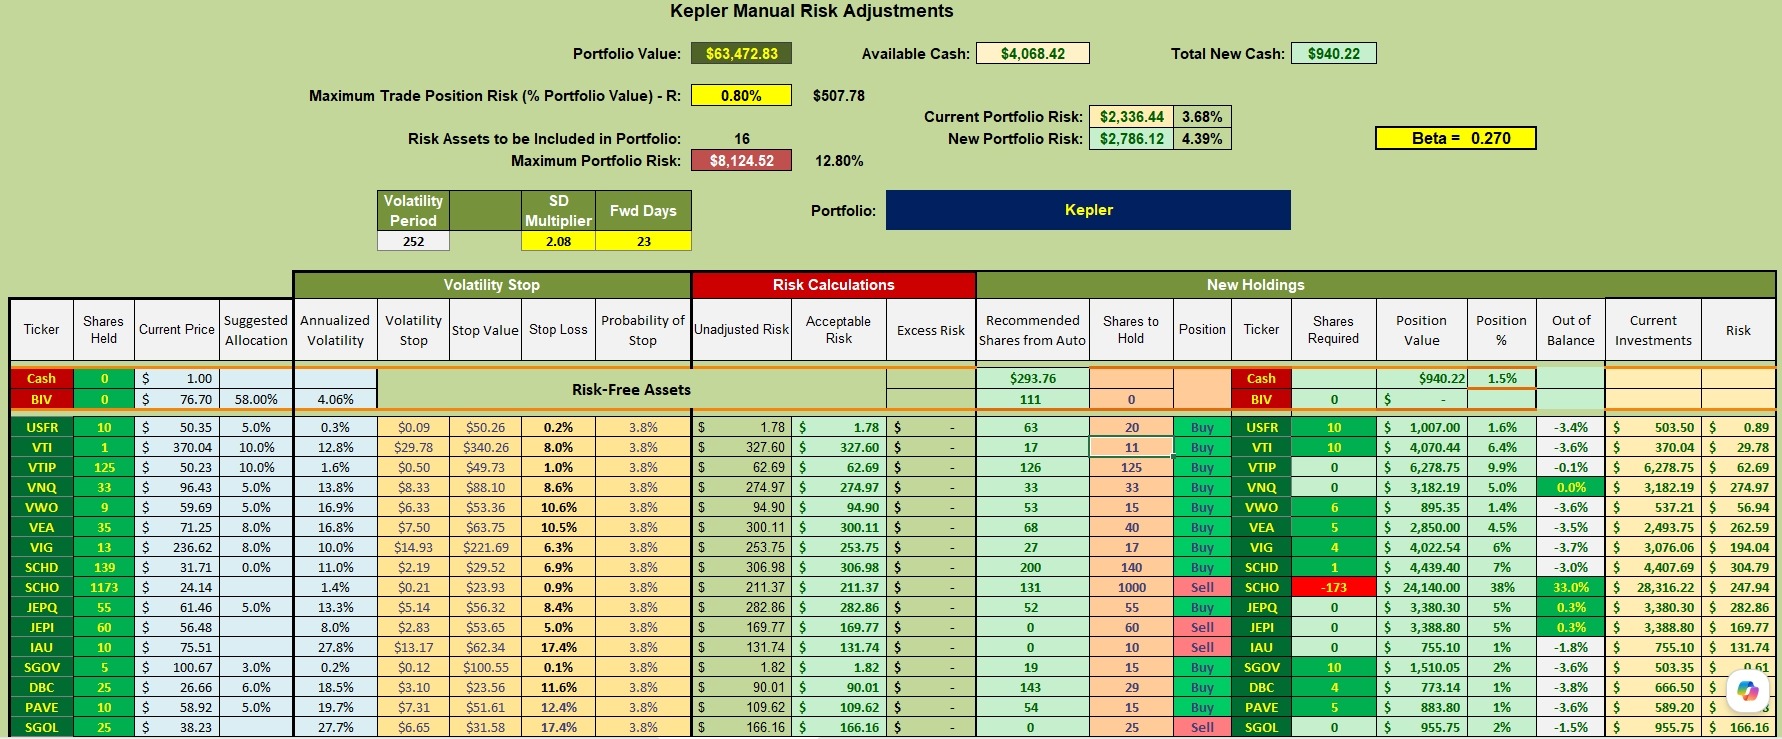Screen dimensions: 1782x739
Task: Click the Suggested Allocation column header
Action: pos(256,330)
